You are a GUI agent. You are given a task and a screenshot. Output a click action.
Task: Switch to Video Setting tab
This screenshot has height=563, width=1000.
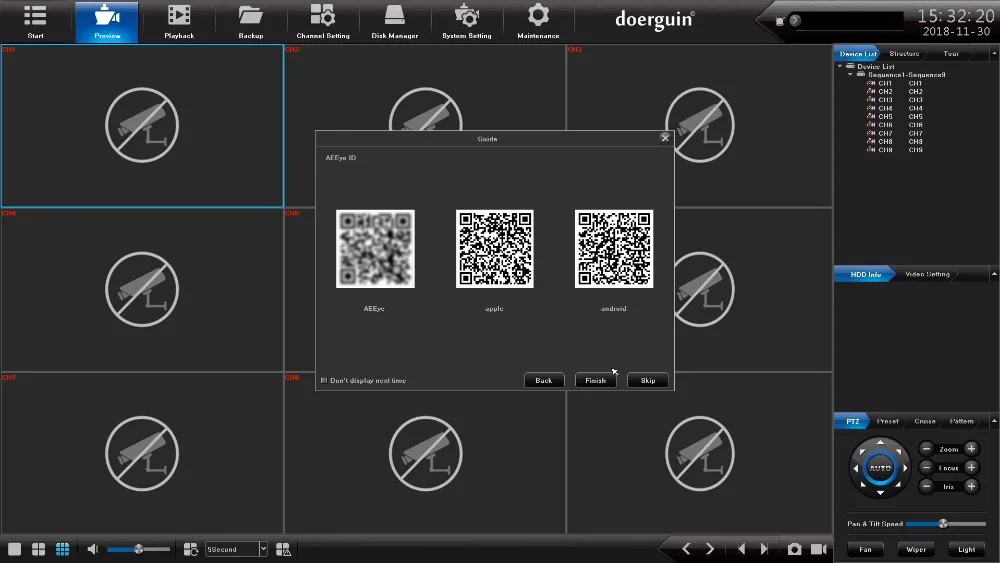click(927, 274)
